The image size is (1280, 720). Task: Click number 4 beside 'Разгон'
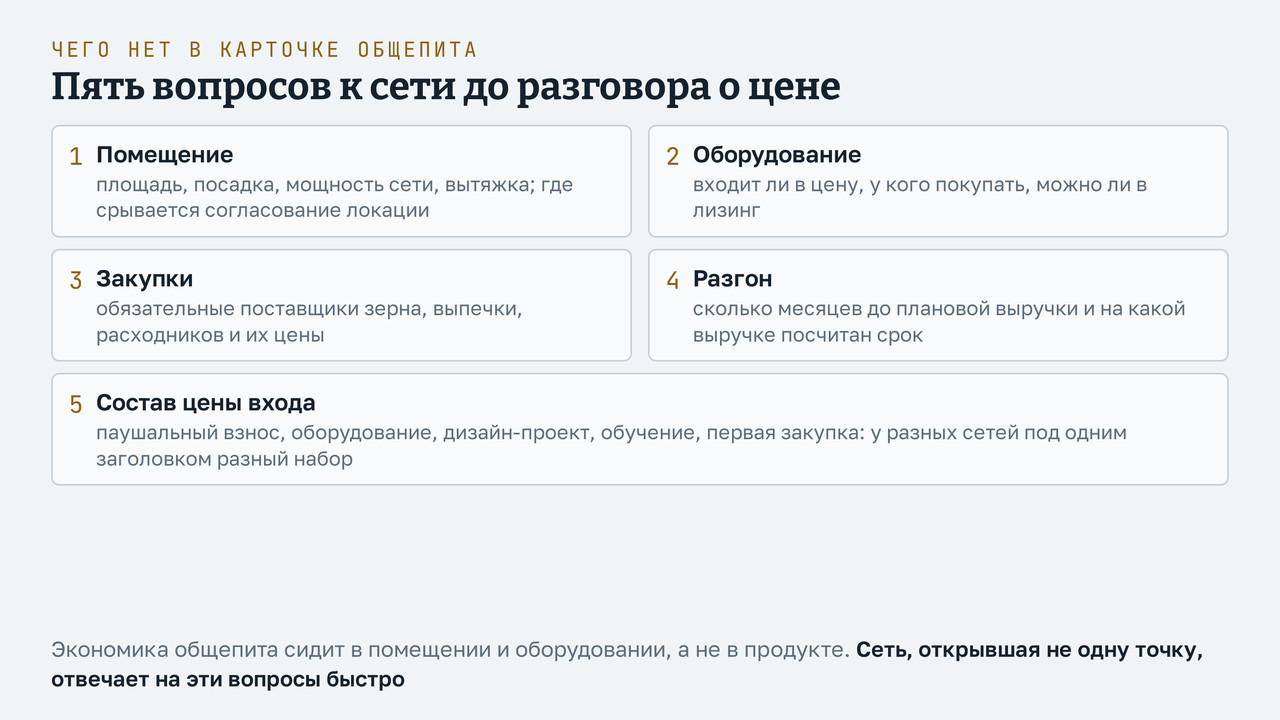(672, 281)
